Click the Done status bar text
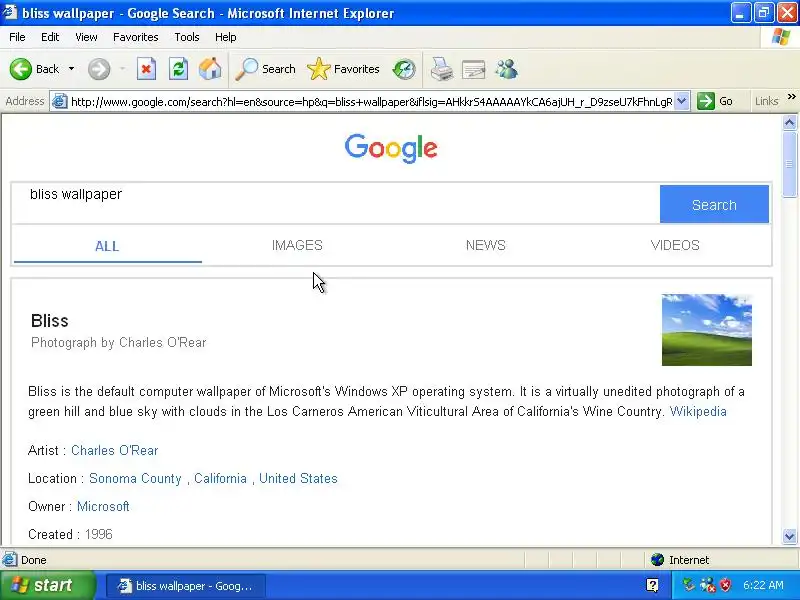This screenshot has width=800, height=600. (x=34, y=560)
